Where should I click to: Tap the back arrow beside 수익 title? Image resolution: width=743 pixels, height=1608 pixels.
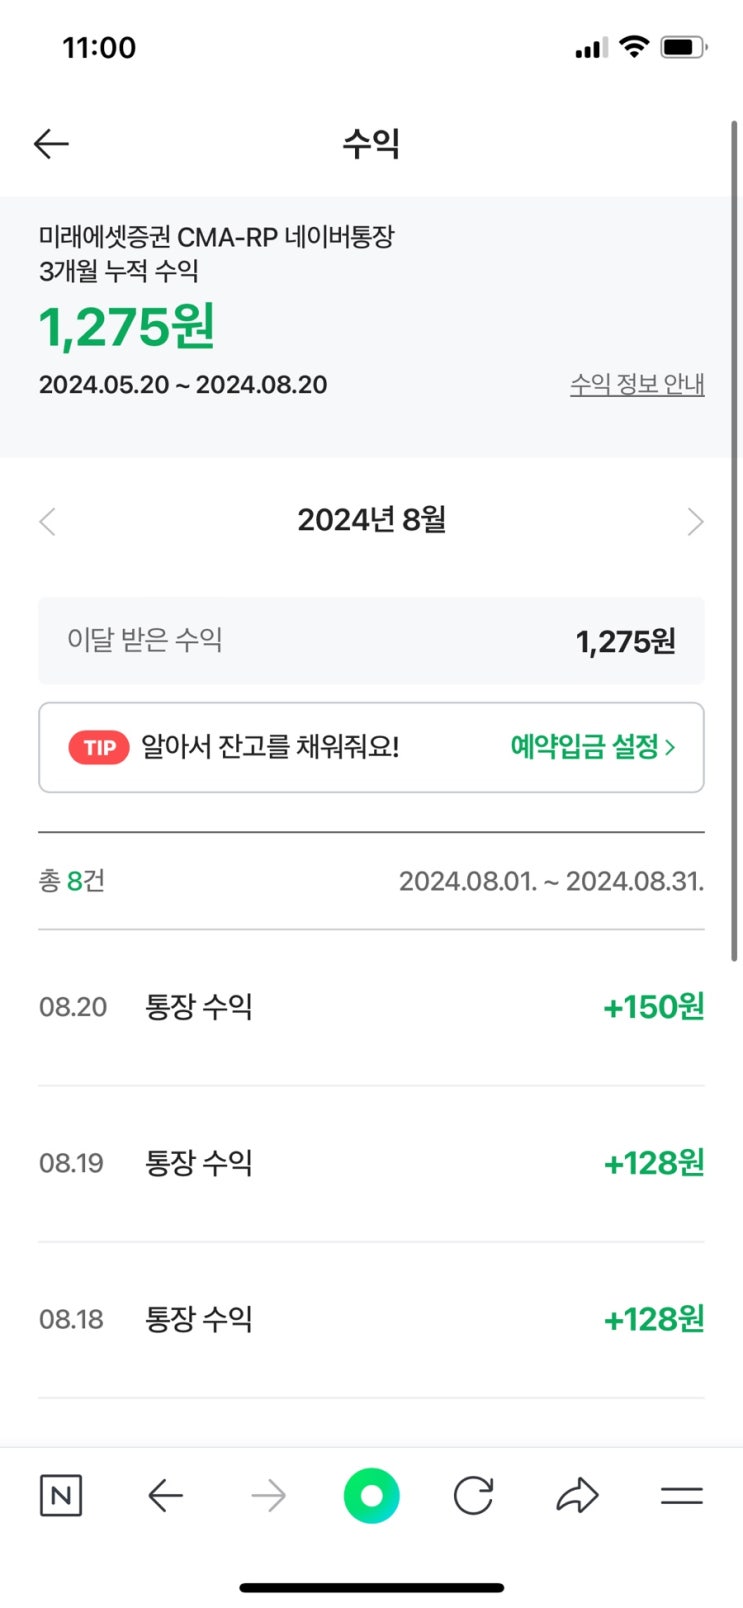pyautogui.click(x=51, y=144)
